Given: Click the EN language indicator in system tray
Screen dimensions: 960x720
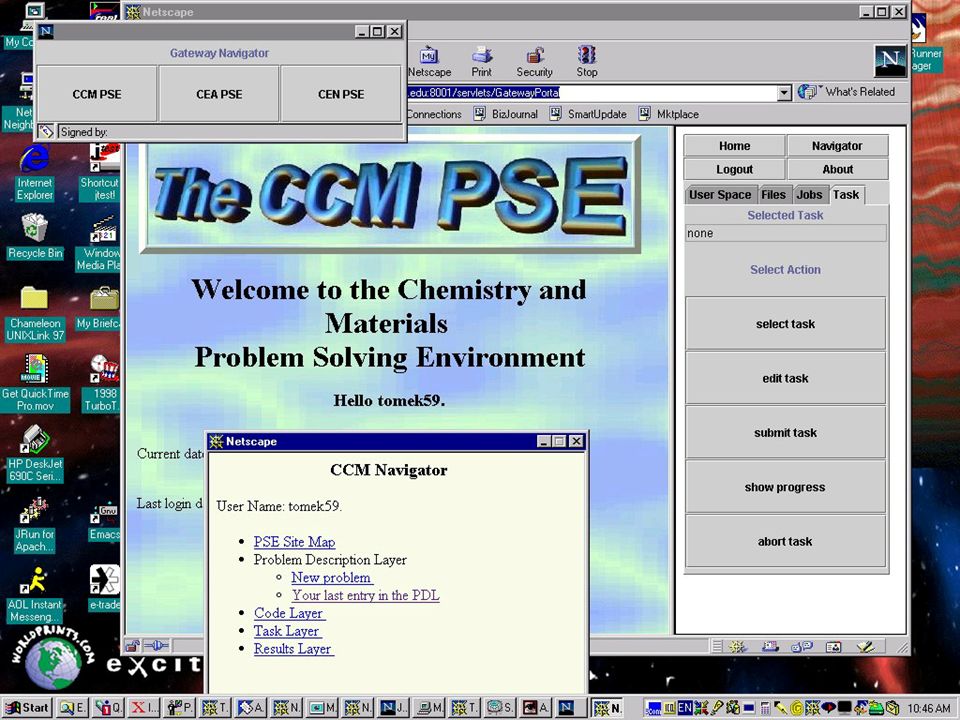Looking at the screenshot, I should pos(684,708).
